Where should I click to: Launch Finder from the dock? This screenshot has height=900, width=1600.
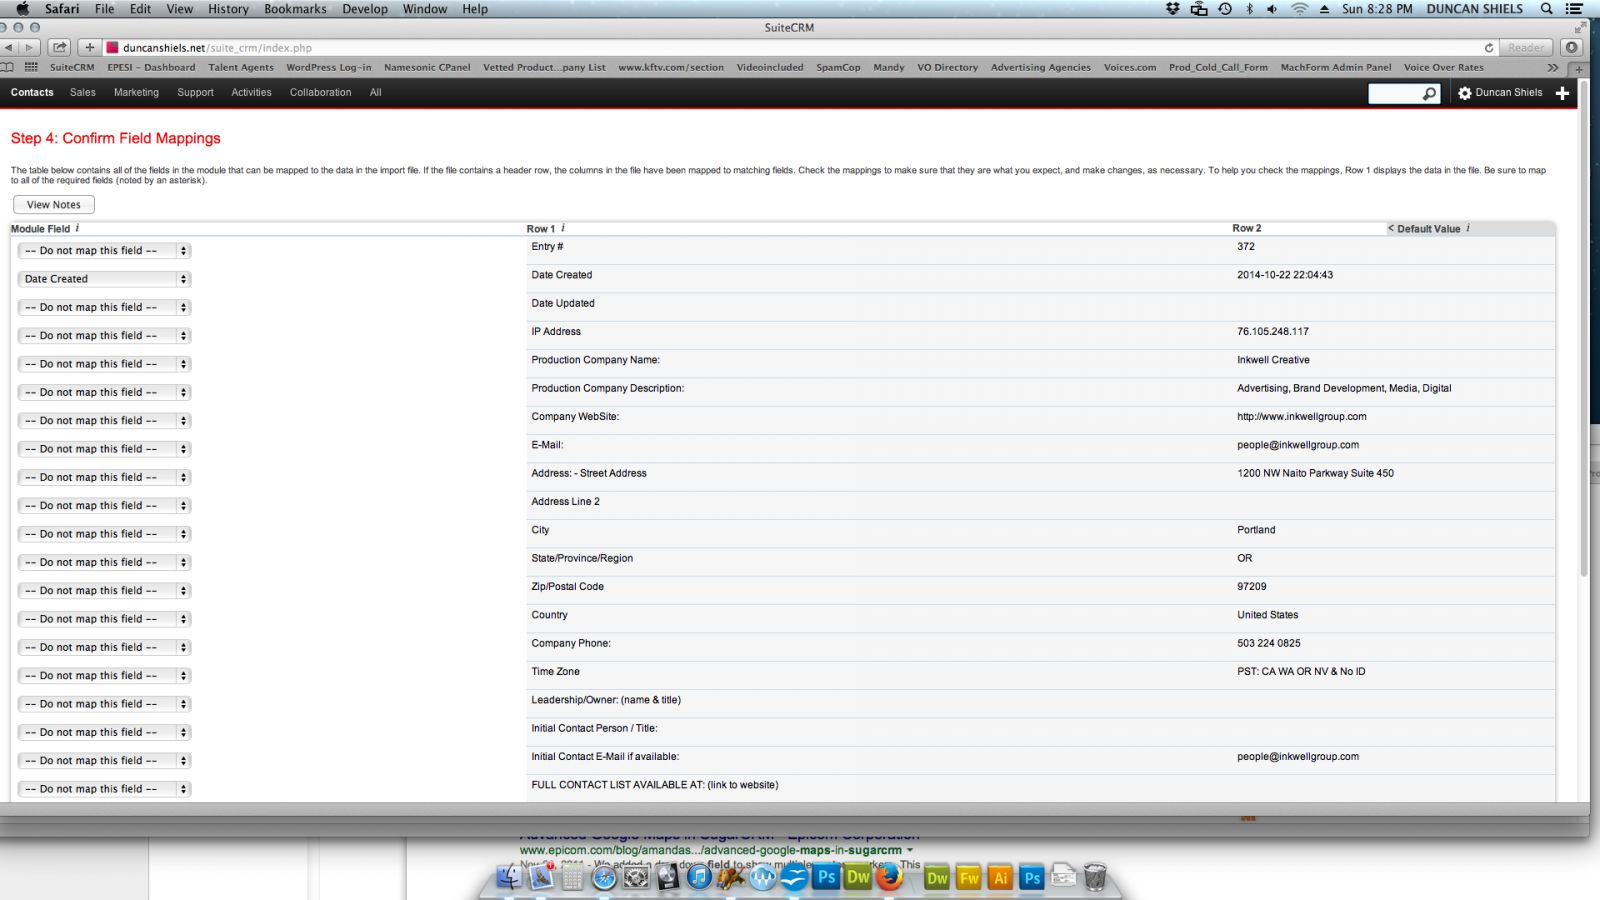(509, 877)
